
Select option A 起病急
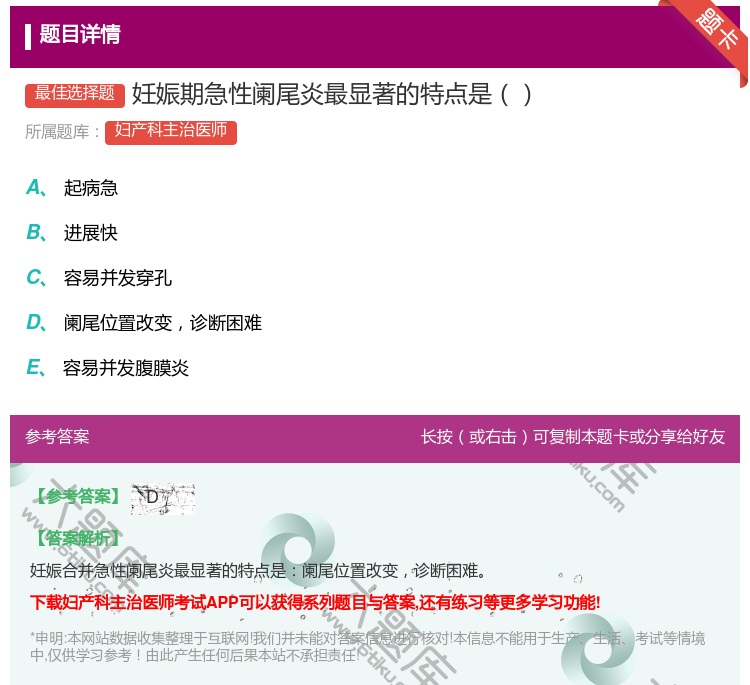point(72,188)
